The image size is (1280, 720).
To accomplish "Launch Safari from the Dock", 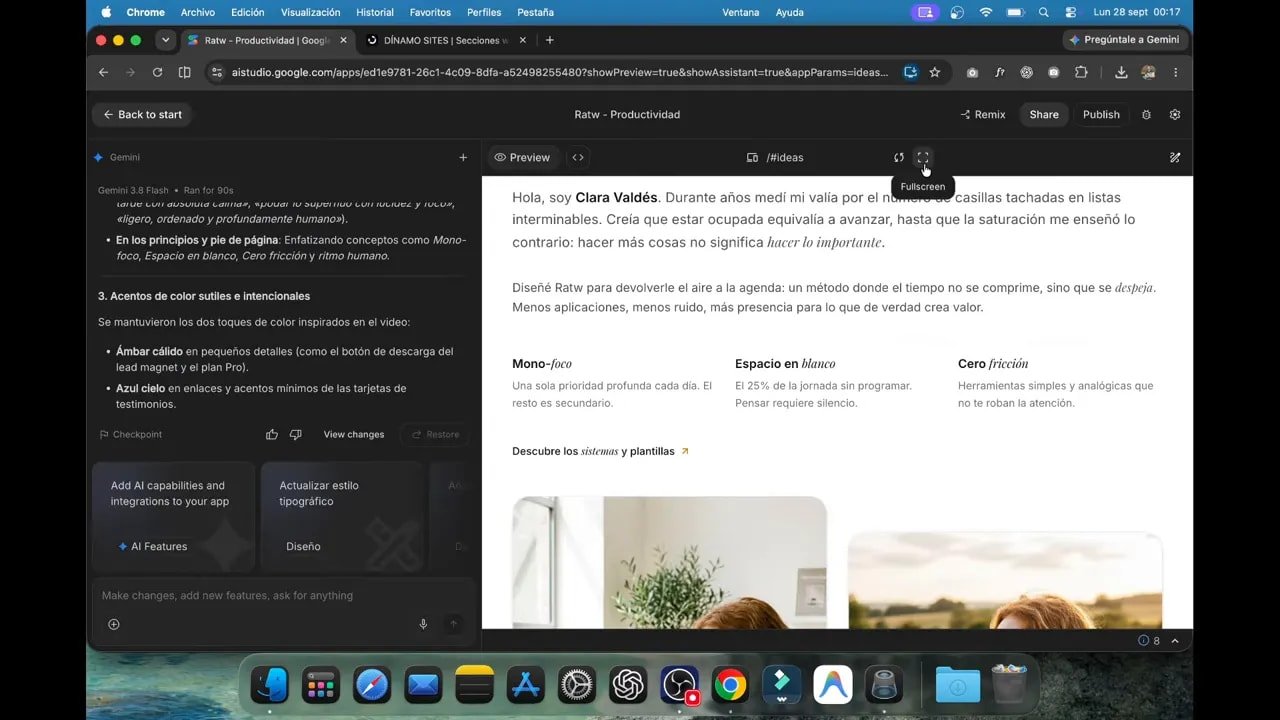I will [372, 685].
